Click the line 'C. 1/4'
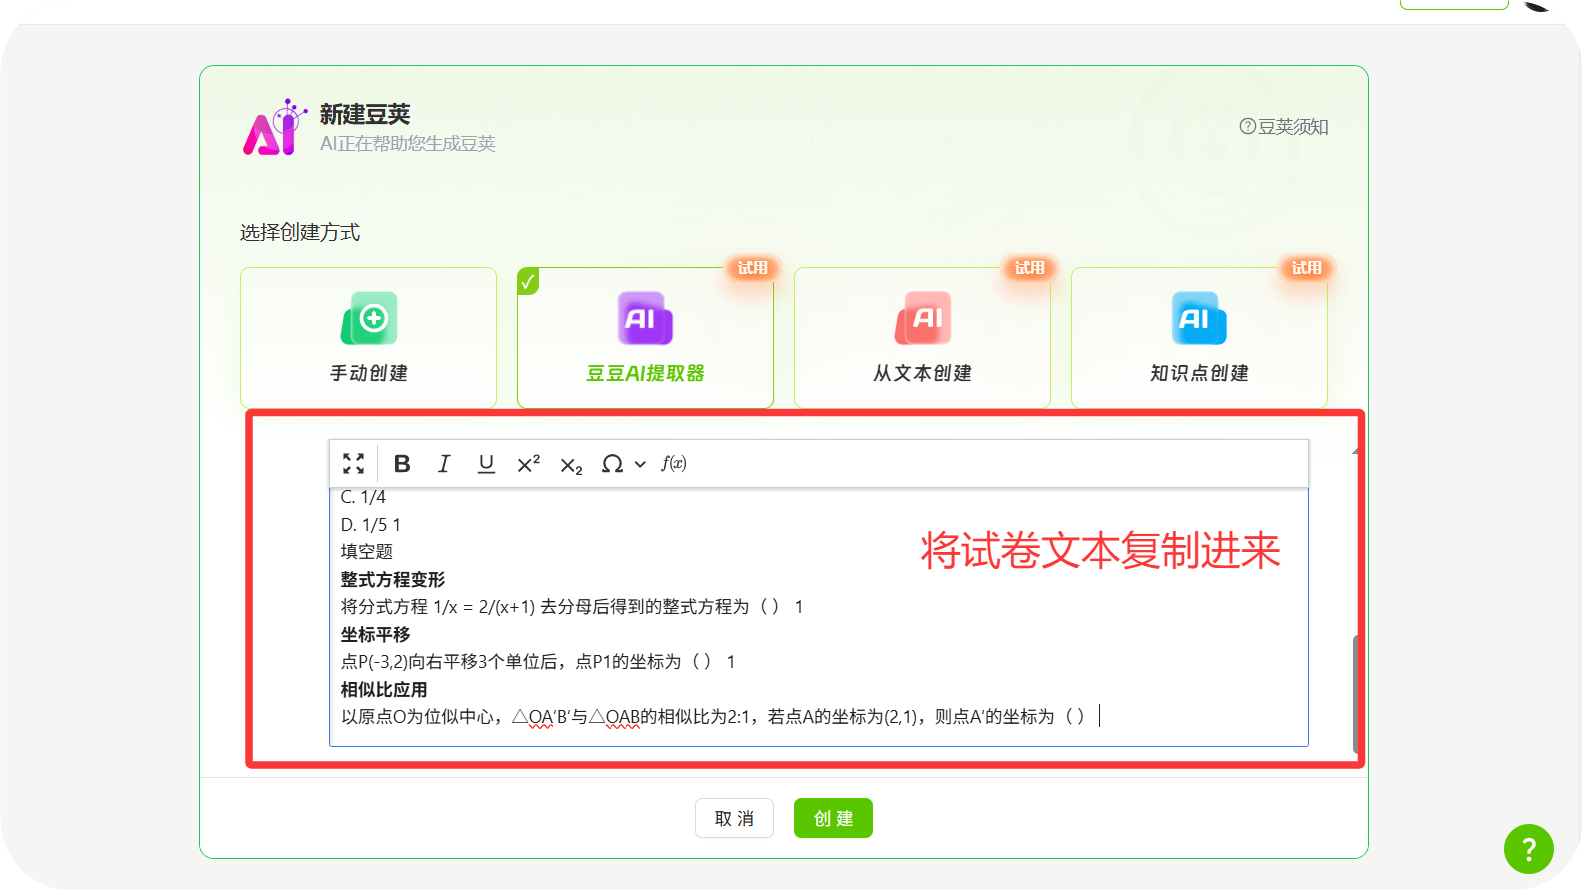 (x=363, y=497)
